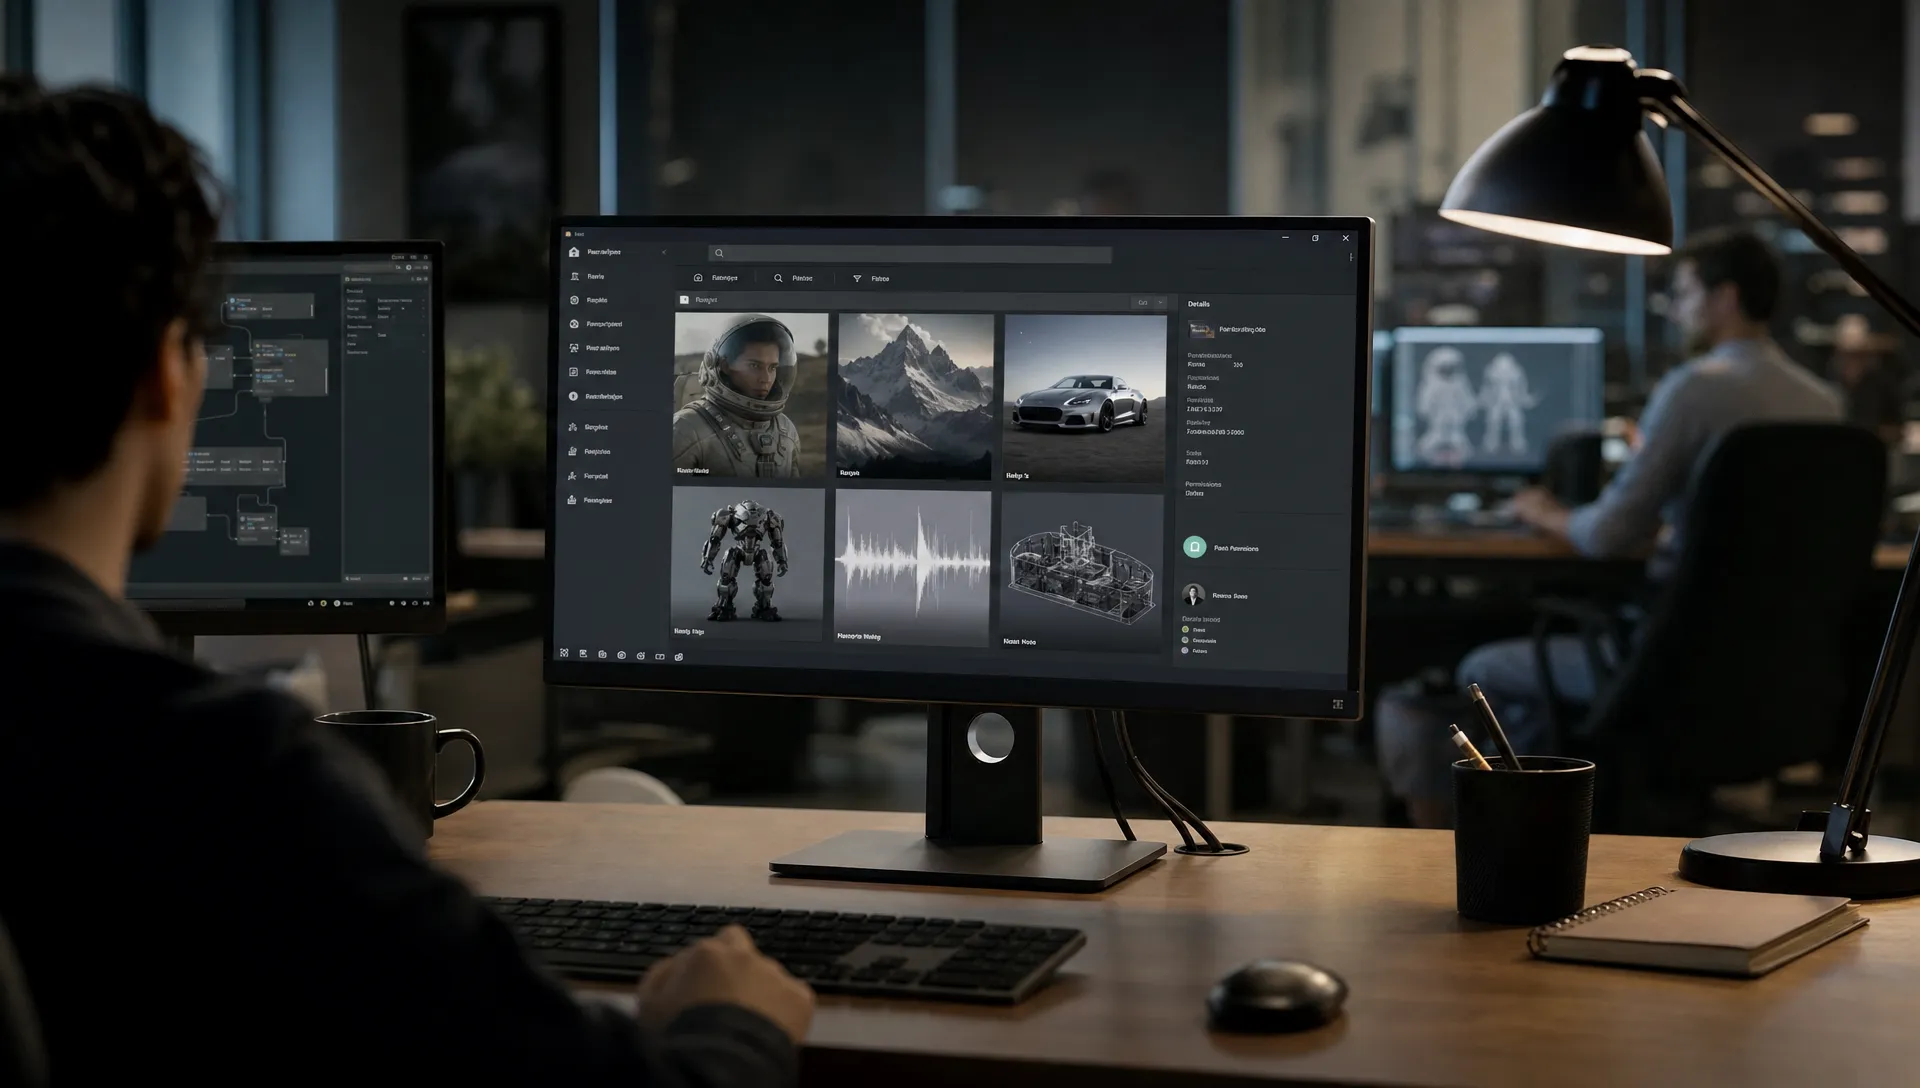Minimize the asset browser window

click(1286, 237)
